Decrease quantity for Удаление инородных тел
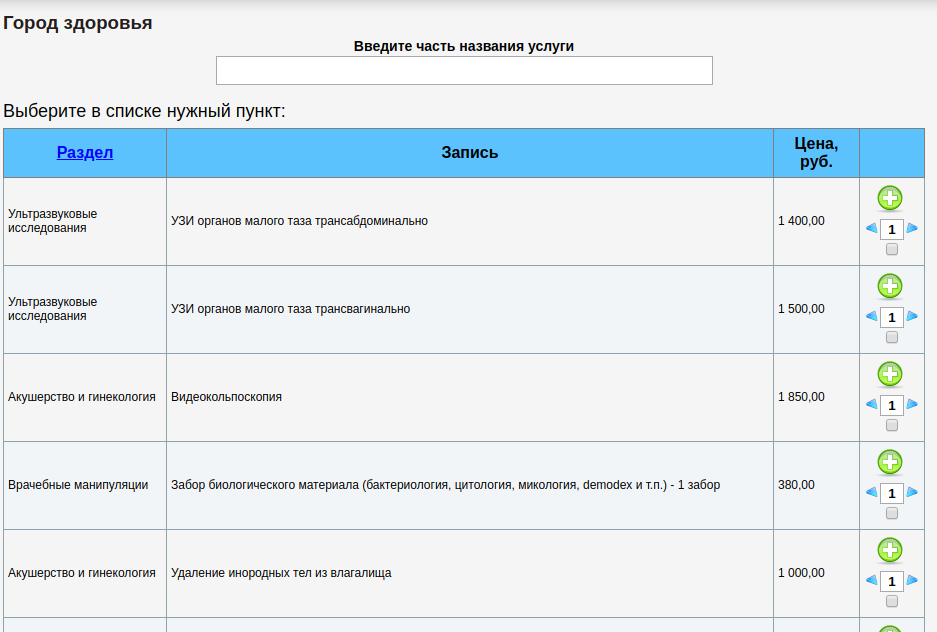 [x=871, y=581]
